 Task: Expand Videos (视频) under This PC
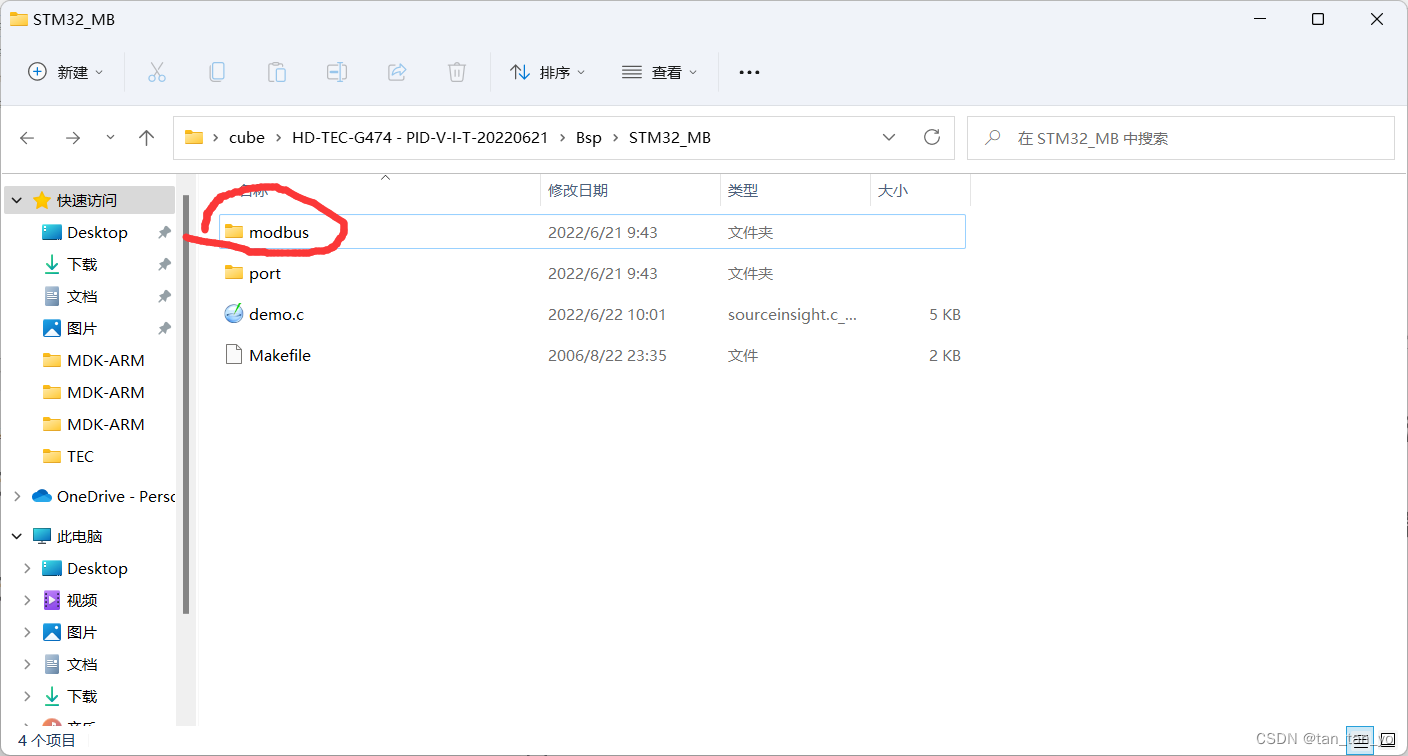tap(27, 600)
